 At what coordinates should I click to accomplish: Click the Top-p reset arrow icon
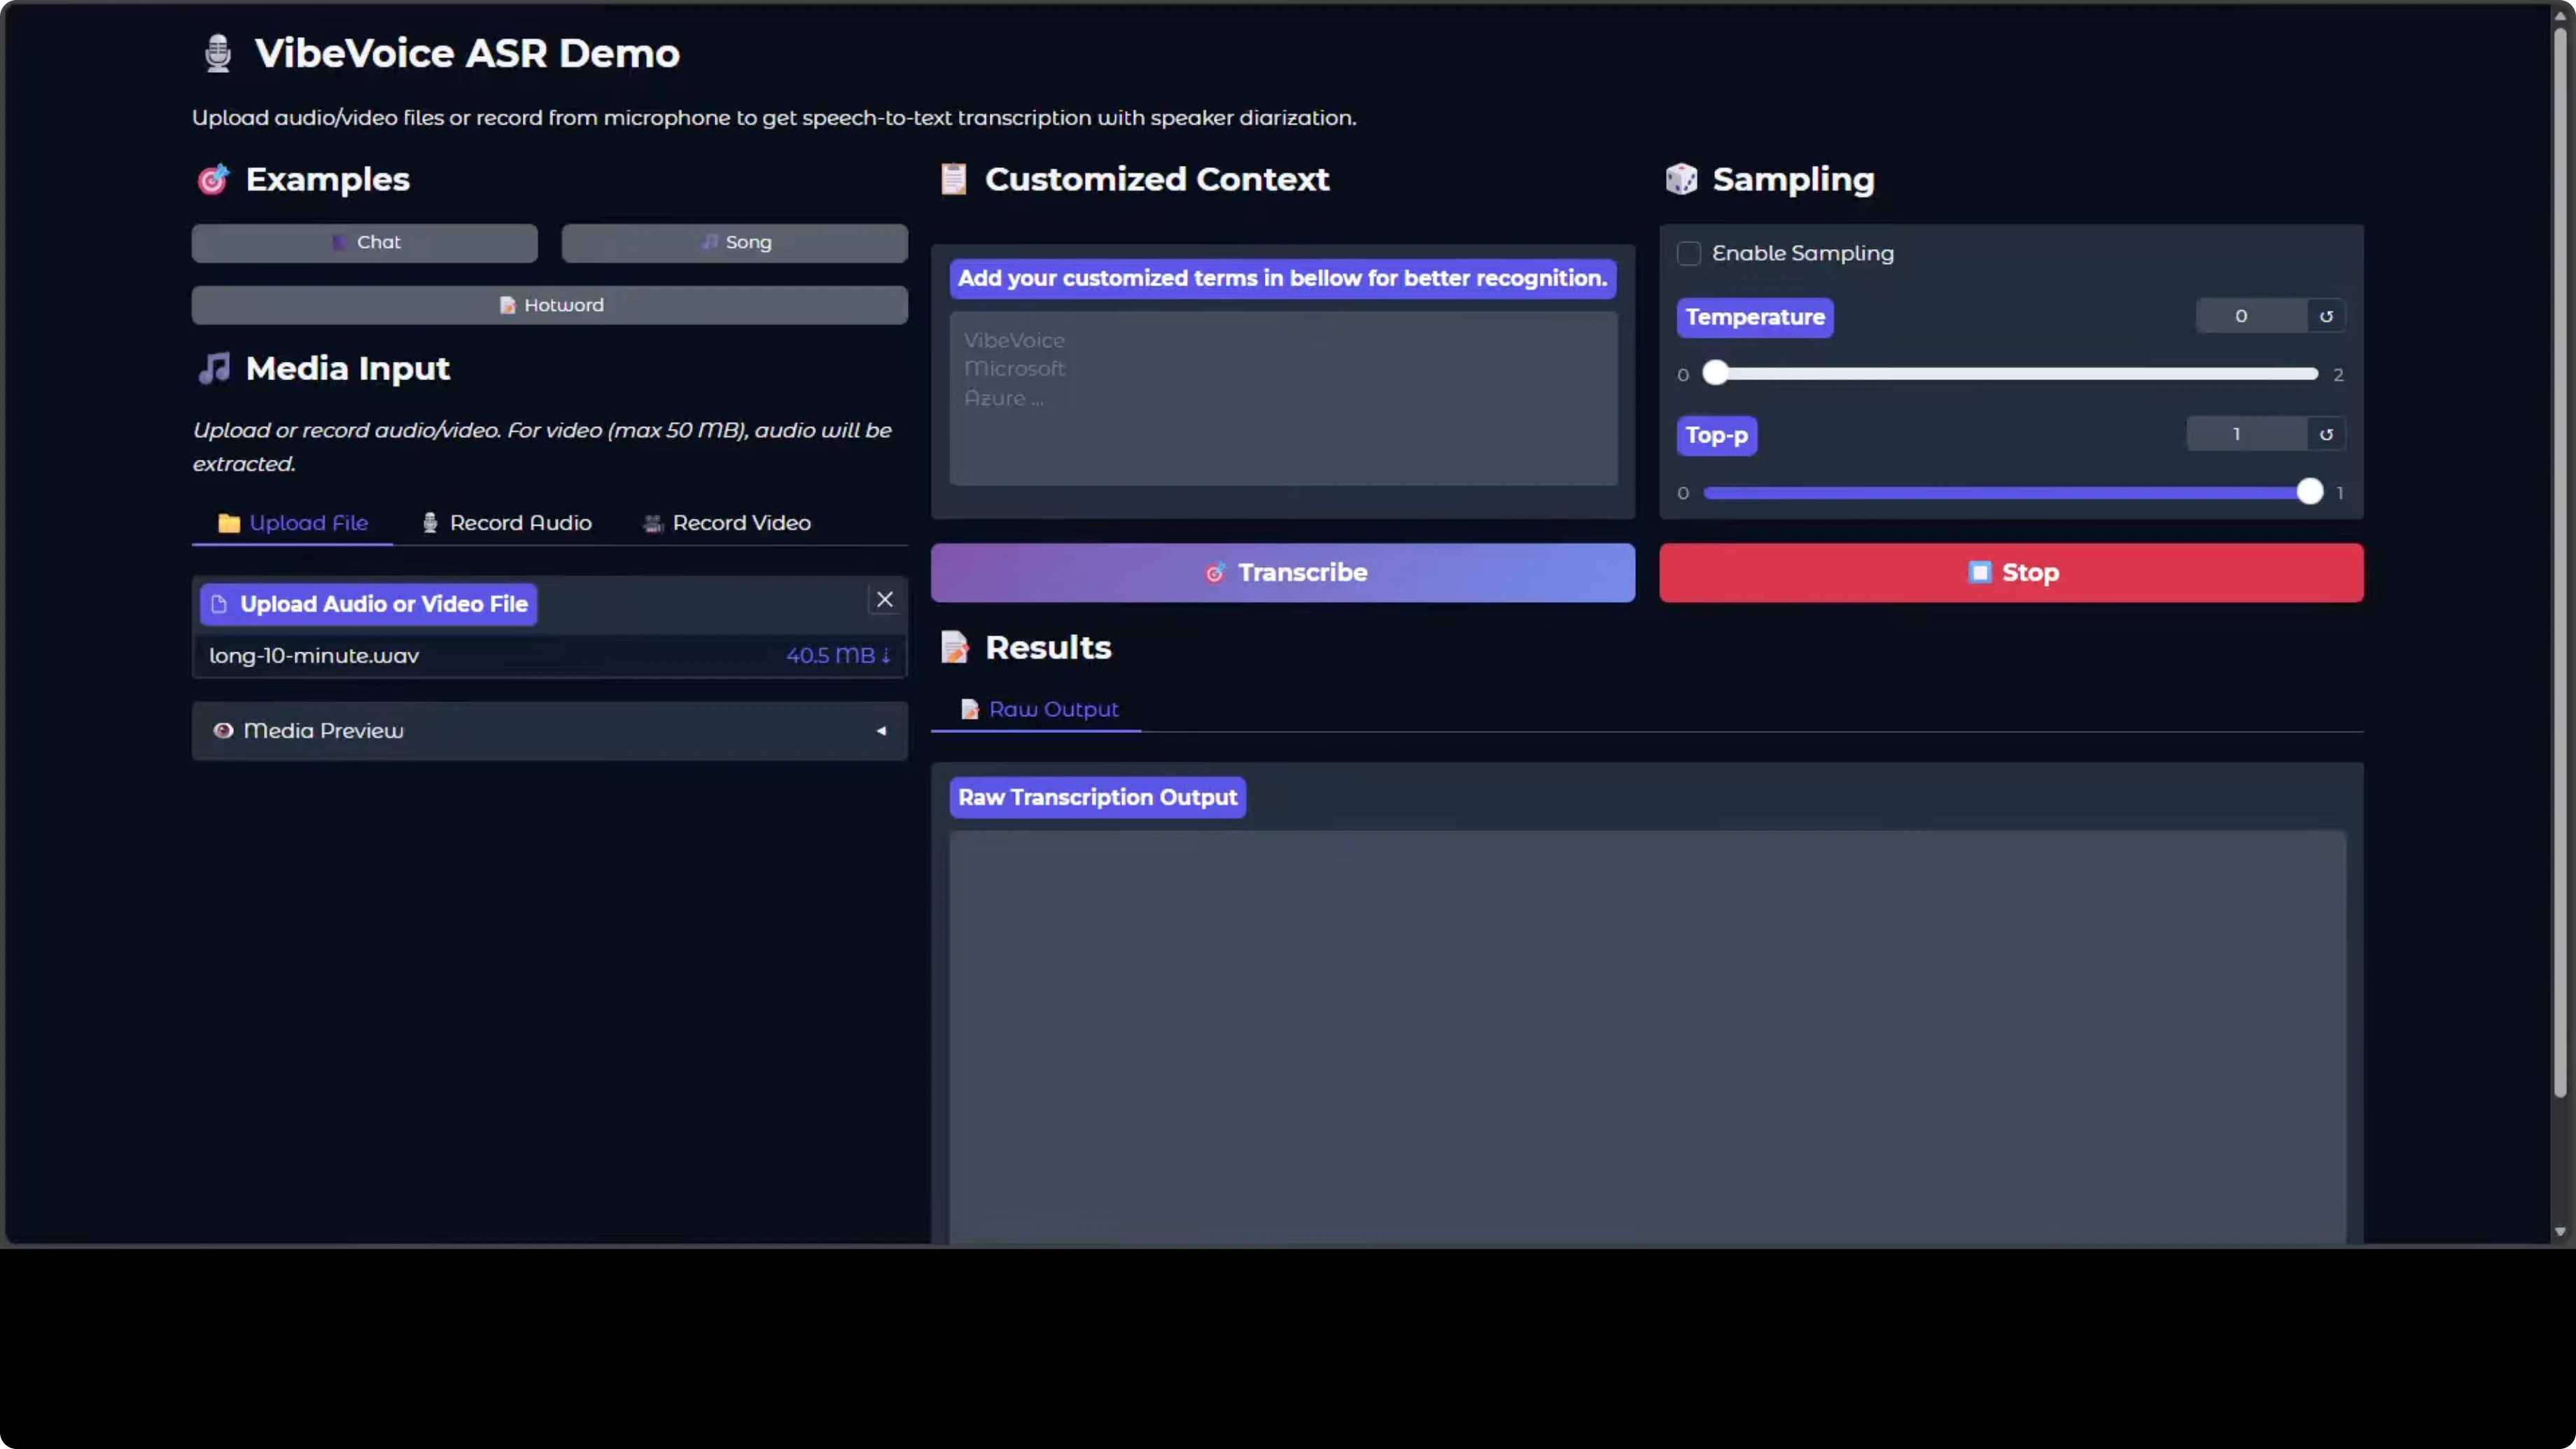(x=2326, y=434)
